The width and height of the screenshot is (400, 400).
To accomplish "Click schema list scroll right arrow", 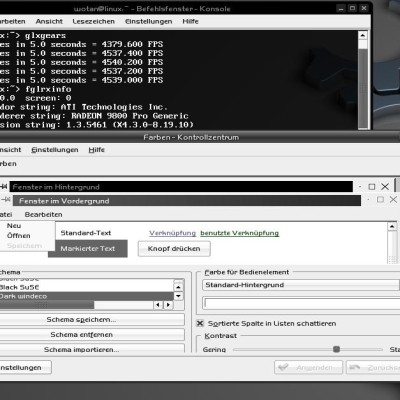I will tap(168, 305).
